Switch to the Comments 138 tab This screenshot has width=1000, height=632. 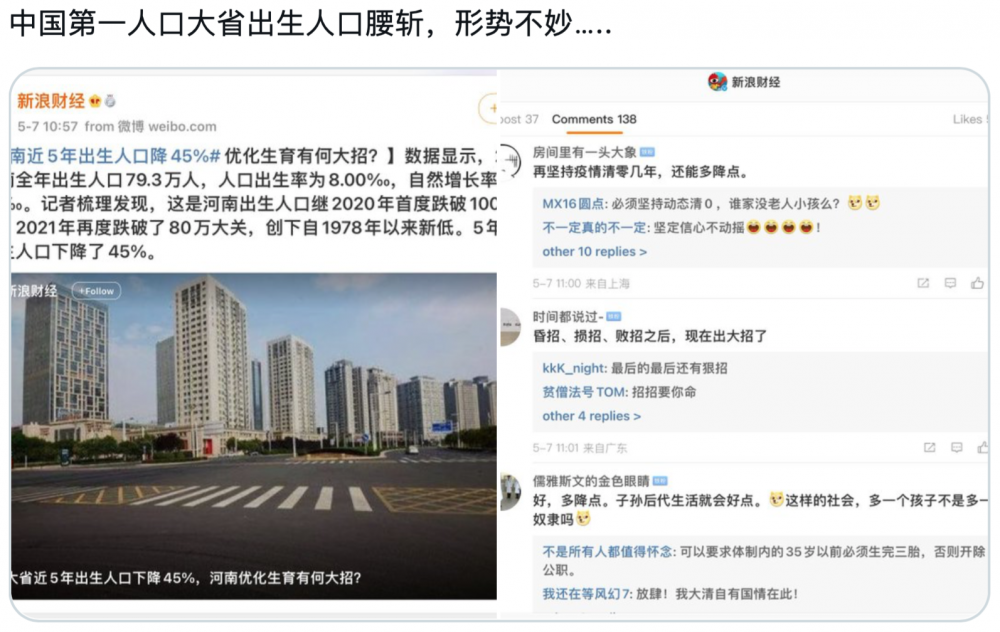[594, 119]
